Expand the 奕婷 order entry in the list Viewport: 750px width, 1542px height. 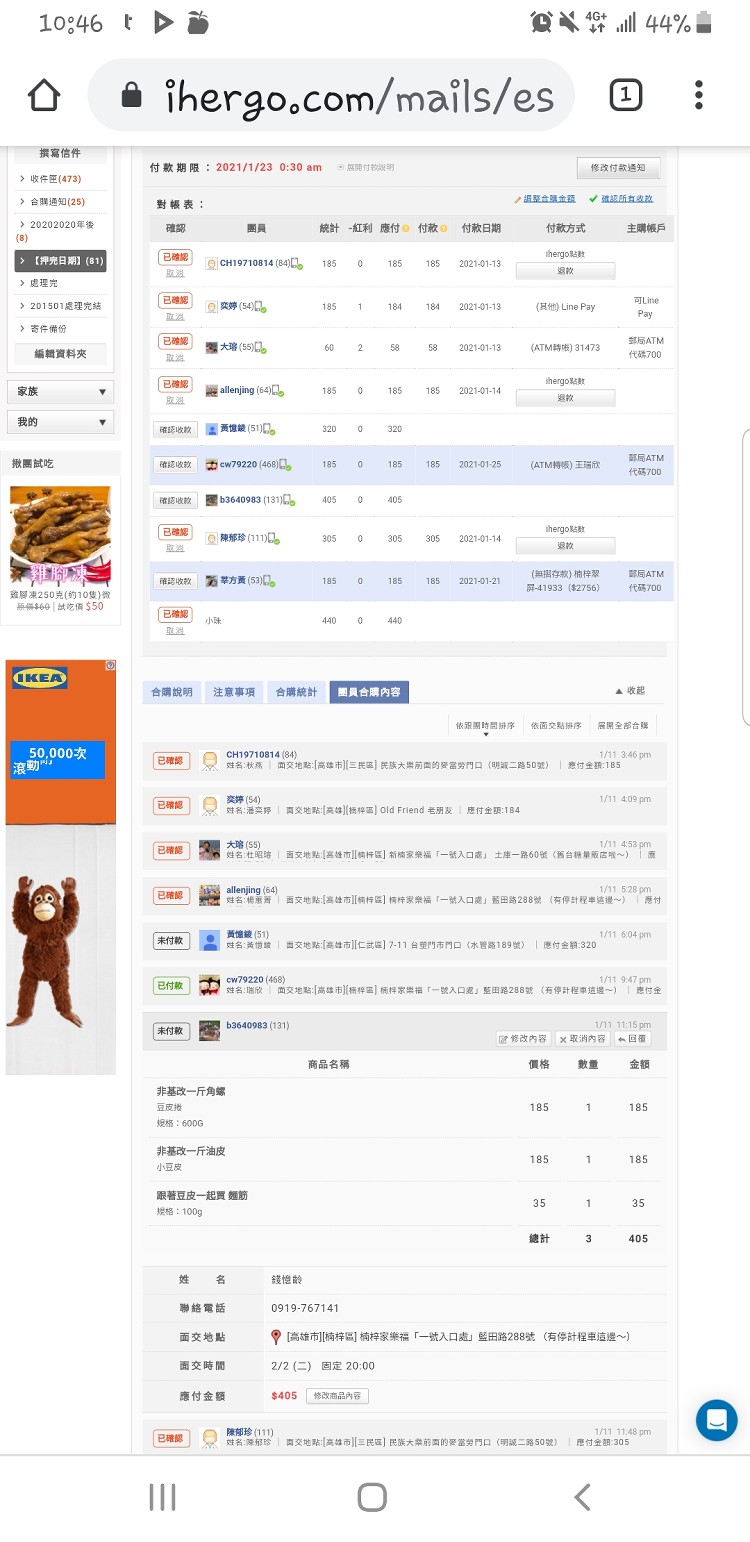pyautogui.click(x=405, y=805)
